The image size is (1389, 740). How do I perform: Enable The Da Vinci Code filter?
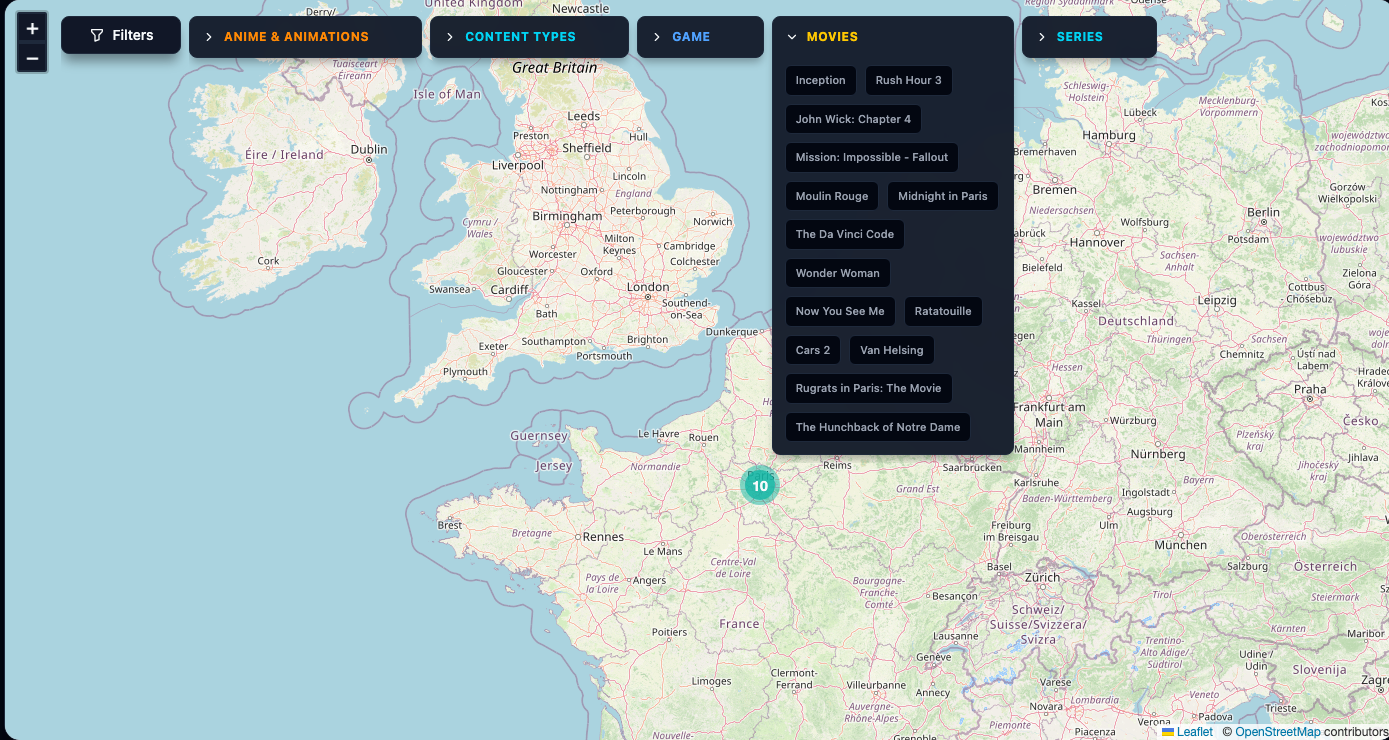click(844, 234)
